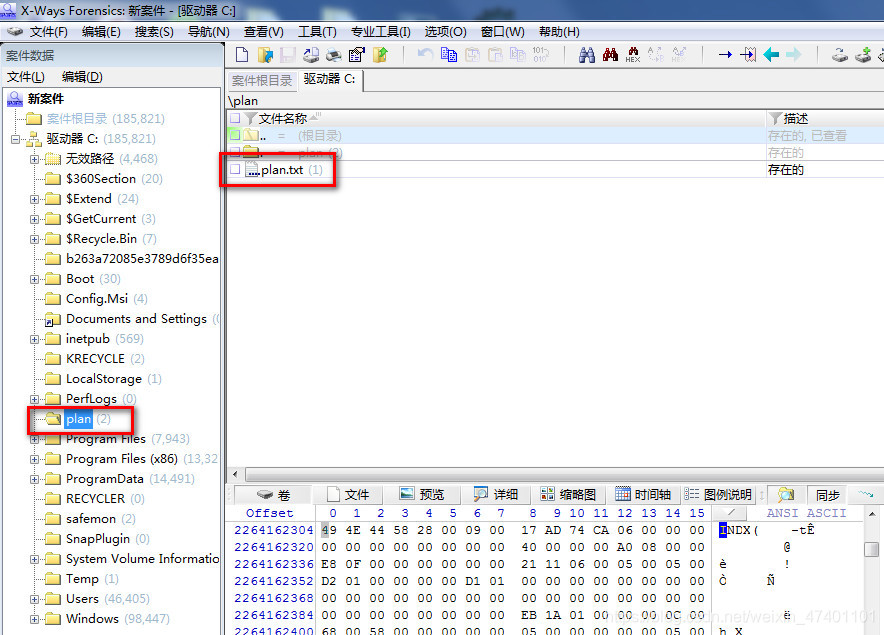Click the wavy line icon after 同步
Screen dimensions: 884x635
coord(865,494)
